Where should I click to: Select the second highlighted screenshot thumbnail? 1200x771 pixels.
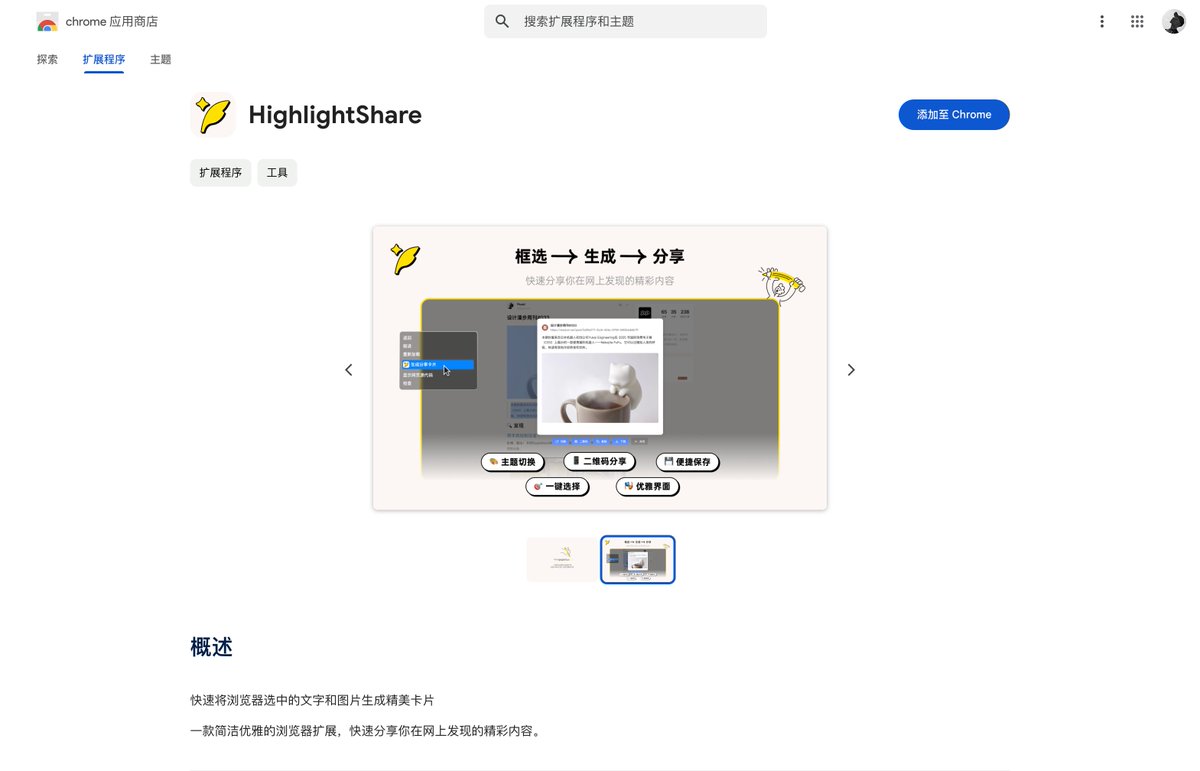tap(638, 560)
